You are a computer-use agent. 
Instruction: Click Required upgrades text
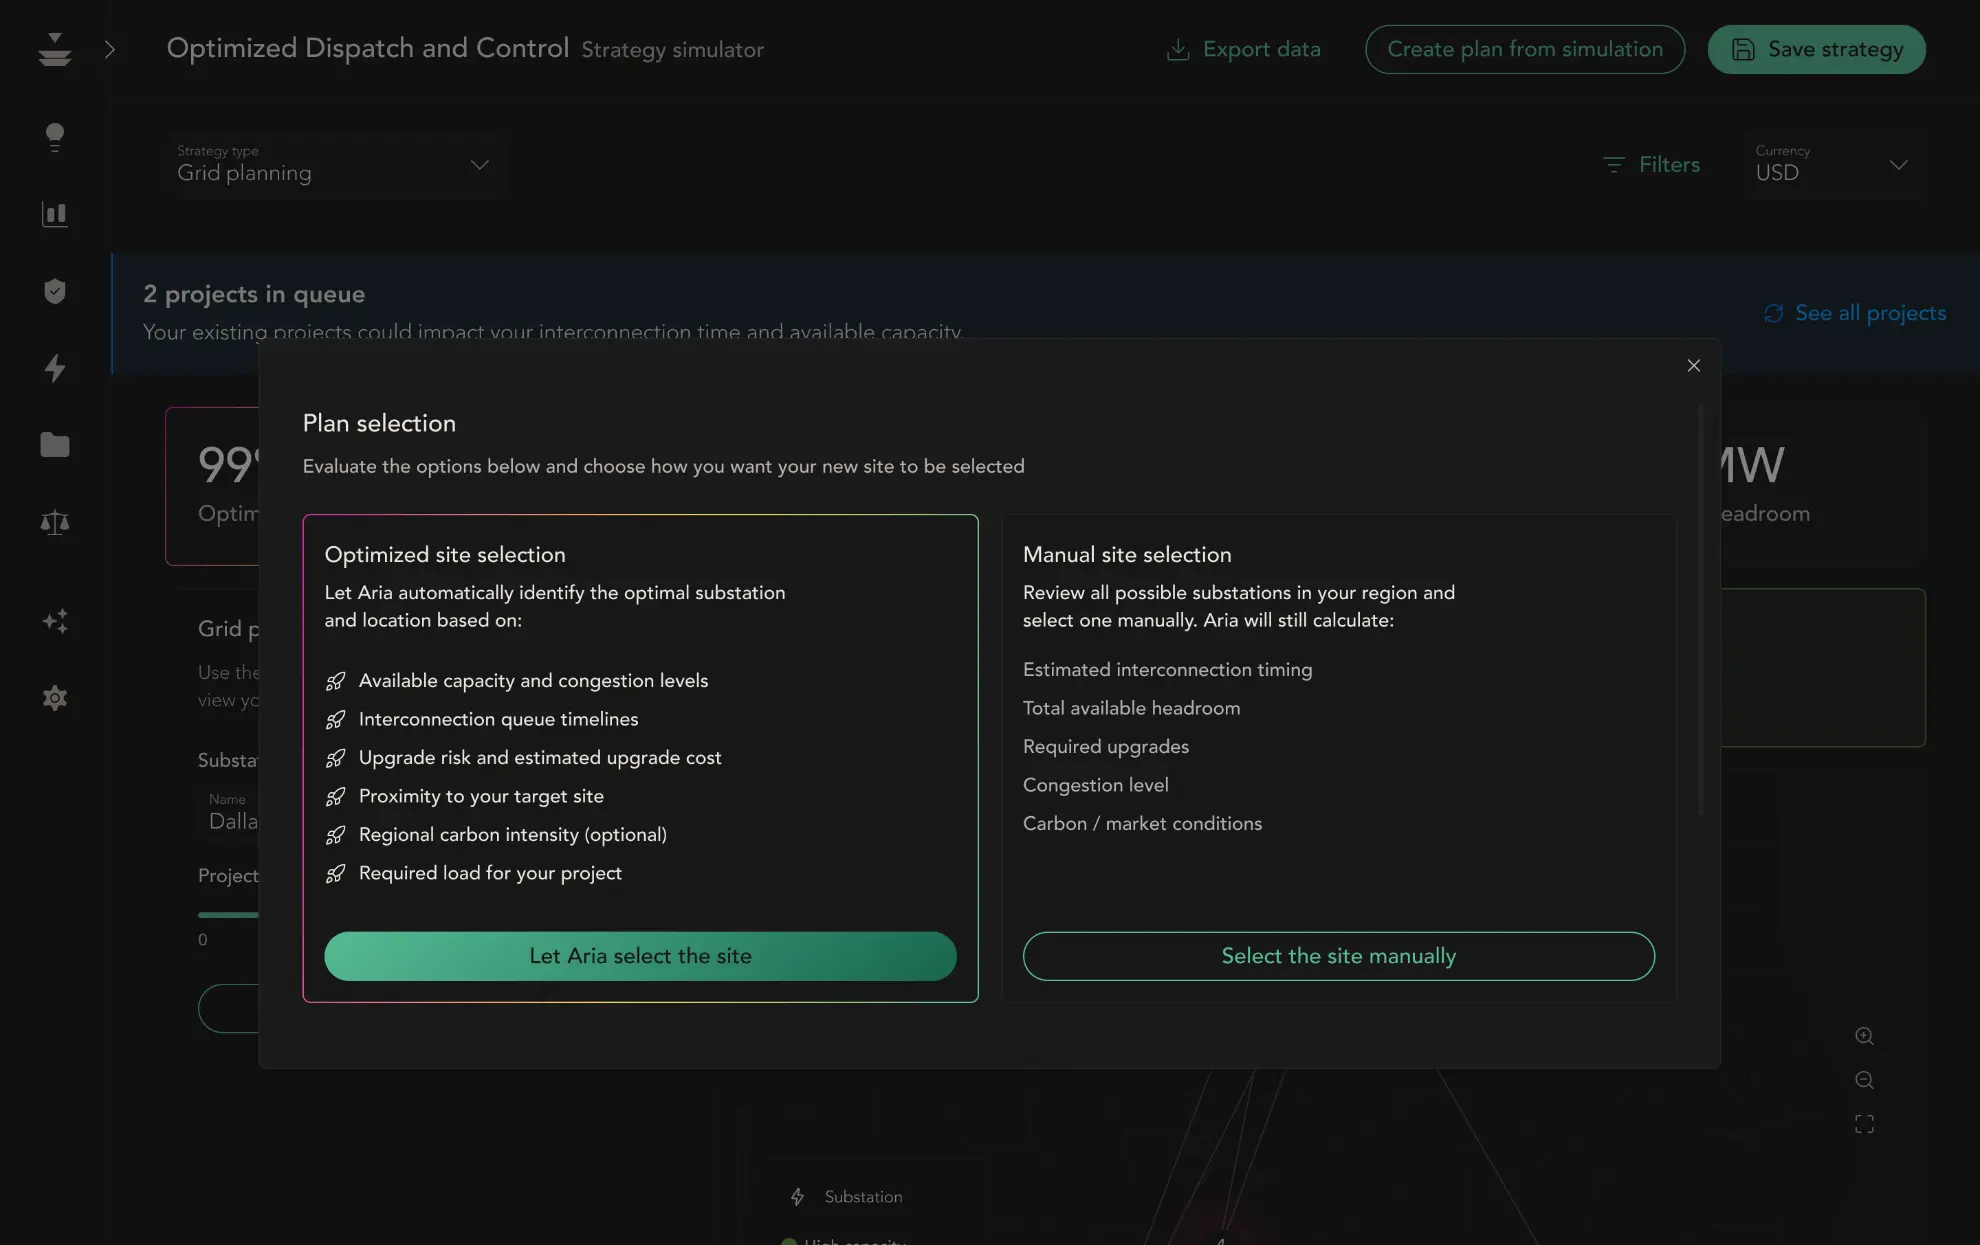(1106, 747)
